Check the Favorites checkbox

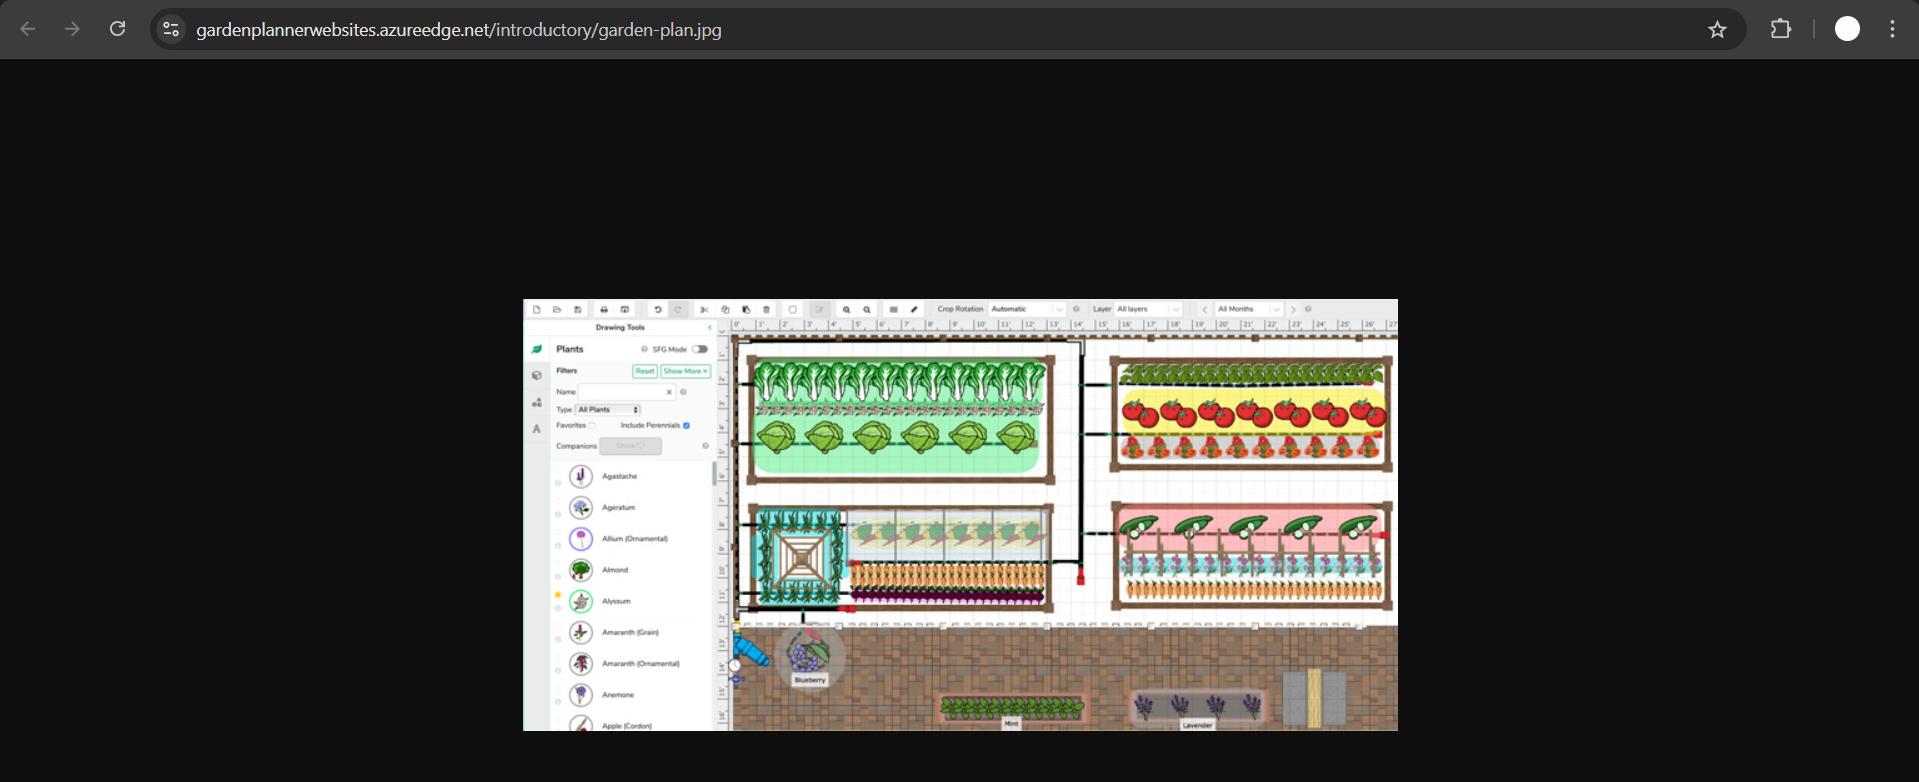coord(592,426)
